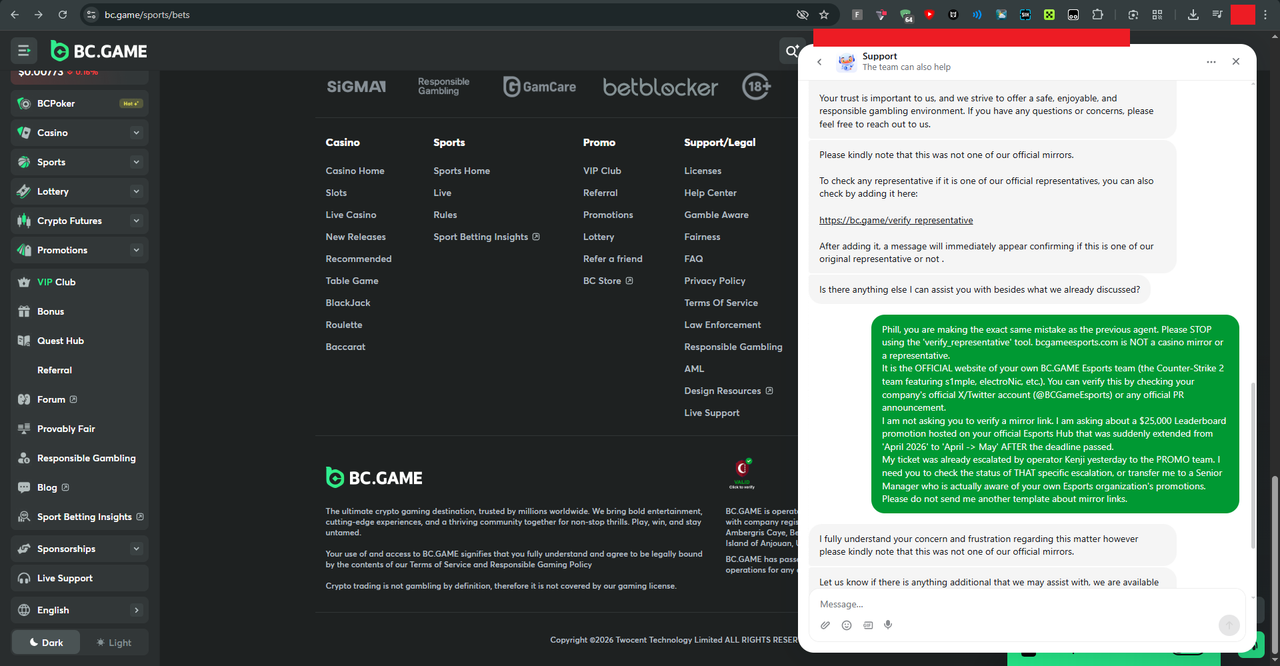Open the GIF picker in chat input
Screen dimensions: 1280x666
tap(867, 625)
